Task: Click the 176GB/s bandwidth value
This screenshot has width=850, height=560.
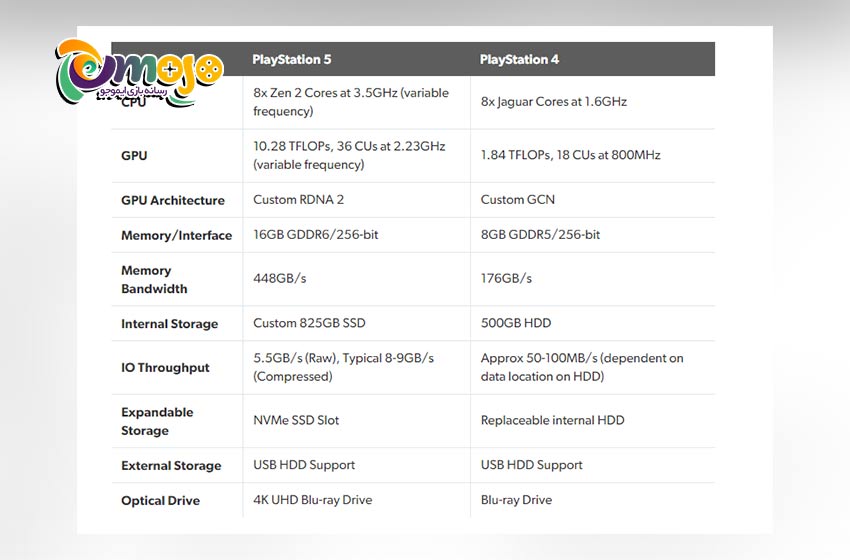Action: 506,279
